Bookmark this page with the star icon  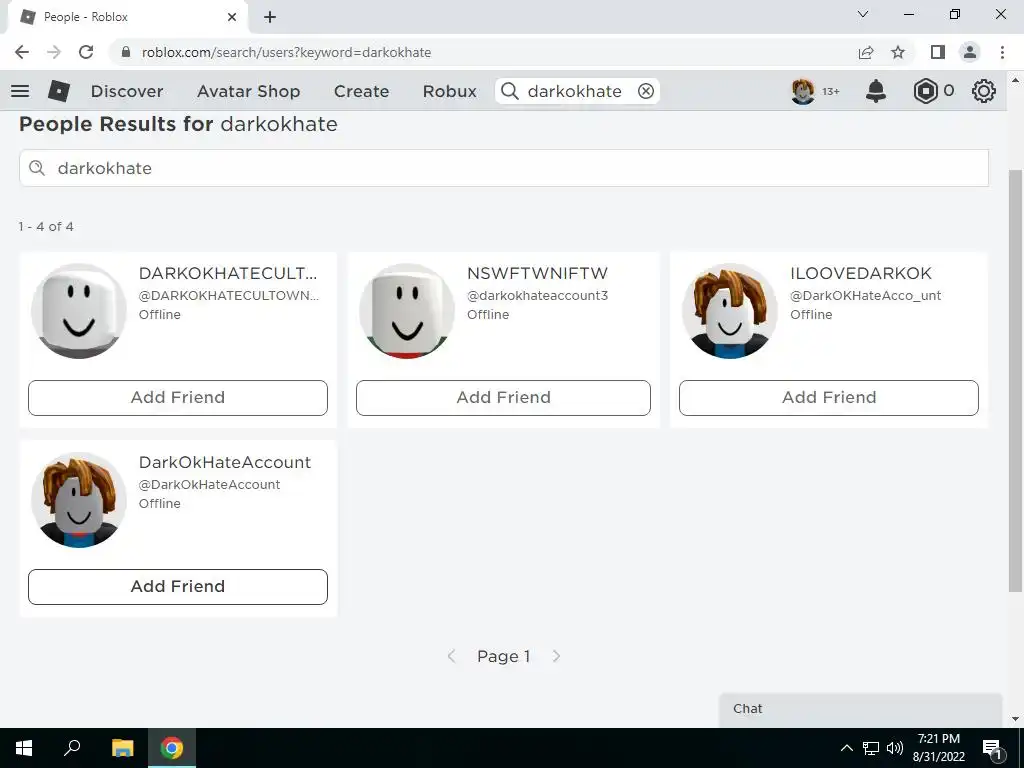point(899,52)
